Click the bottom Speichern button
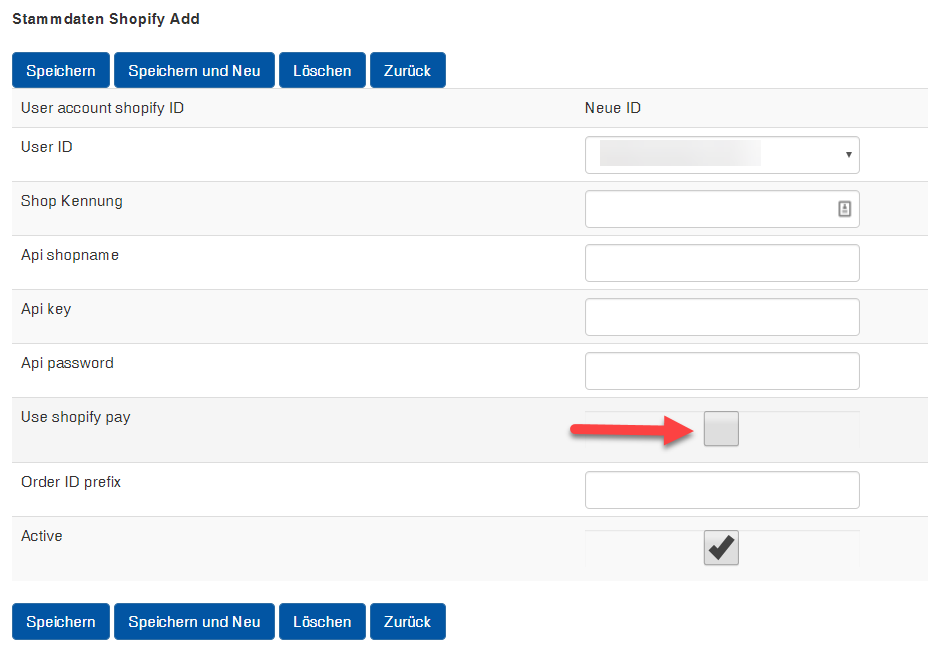 point(61,621)
